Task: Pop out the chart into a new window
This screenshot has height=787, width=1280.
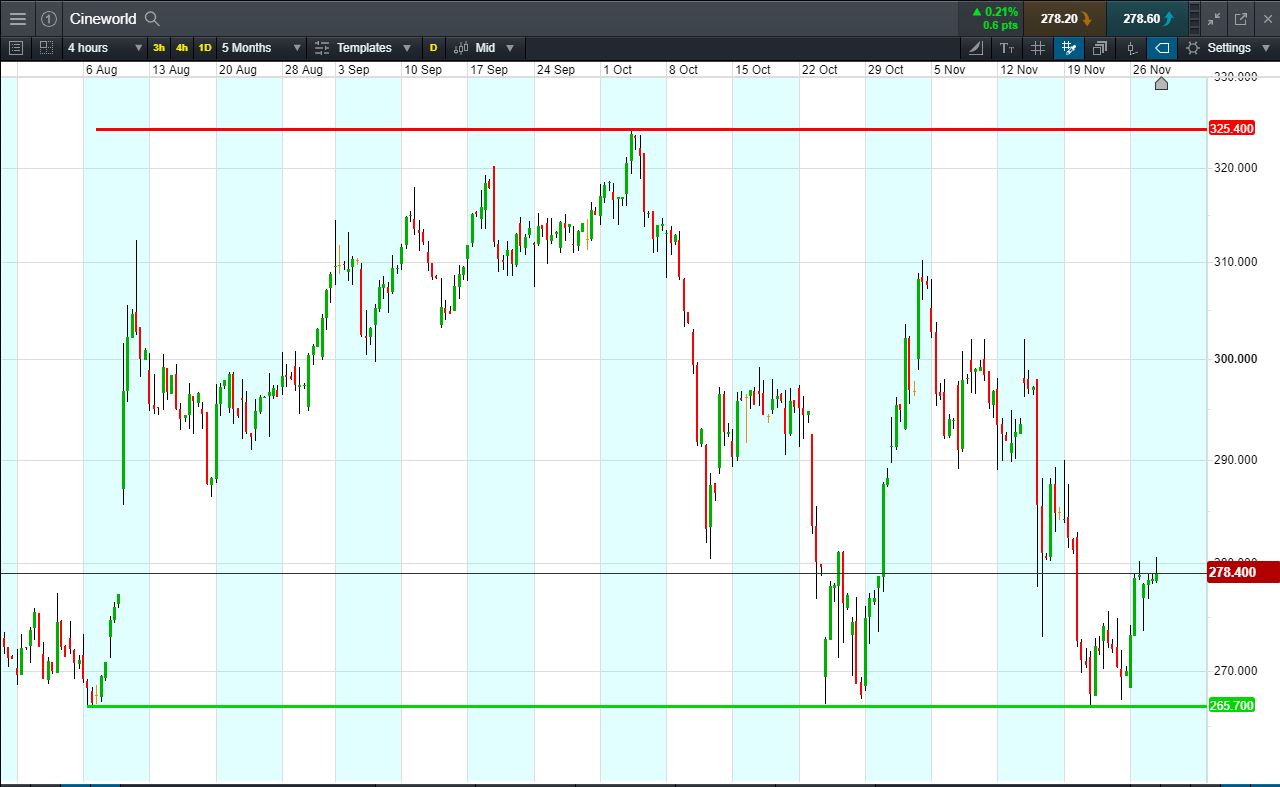Action: [1241, 18]
